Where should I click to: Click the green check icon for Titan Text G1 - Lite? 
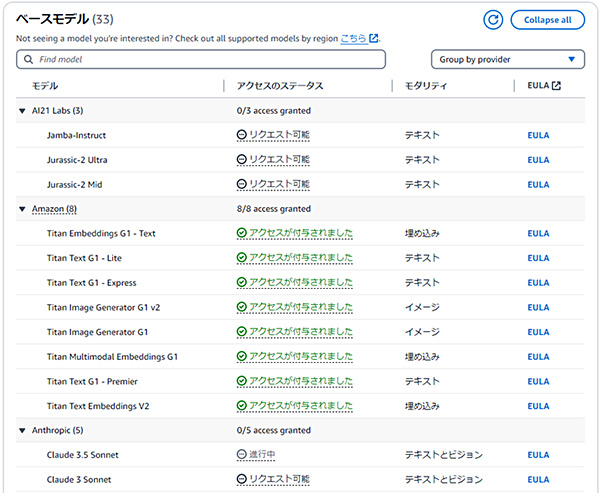(x=241, y=258)
